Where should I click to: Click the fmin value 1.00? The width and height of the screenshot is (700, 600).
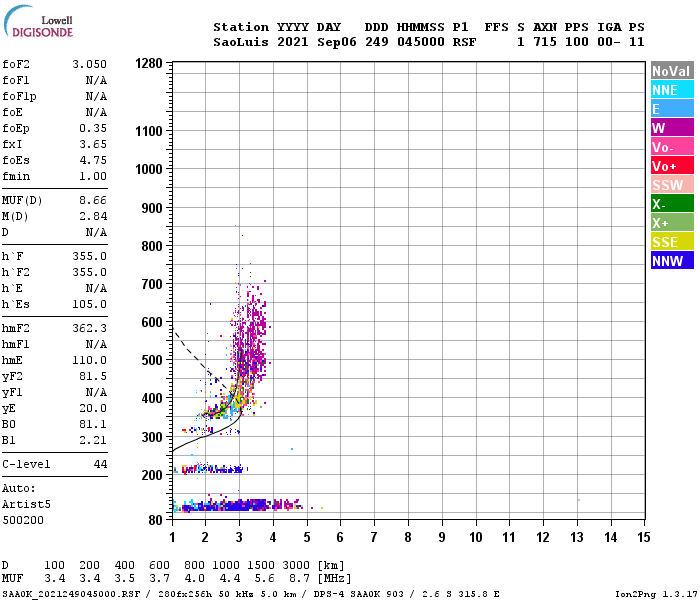[x=93, y=176]
